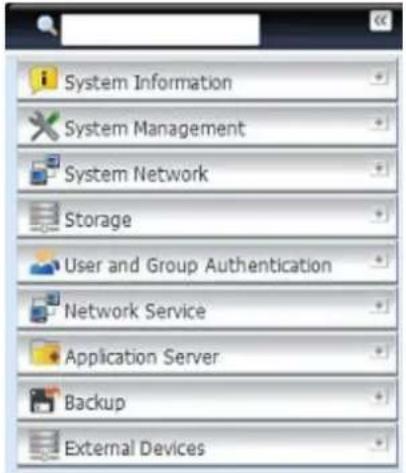This screenshot has height=473, width=406.
Task: Click the User and Group Authentication icon
Action: [x=44, y=262]
